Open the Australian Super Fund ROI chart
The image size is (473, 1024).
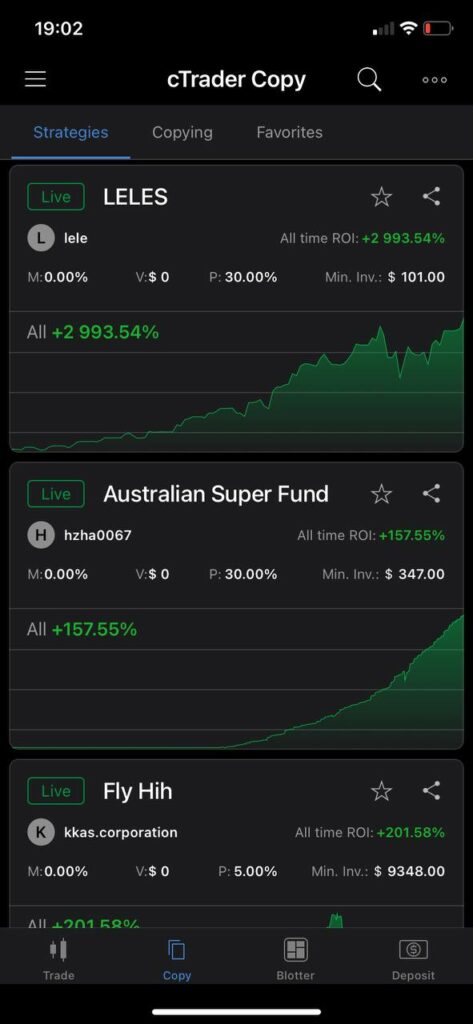click(x=236, y=679)
